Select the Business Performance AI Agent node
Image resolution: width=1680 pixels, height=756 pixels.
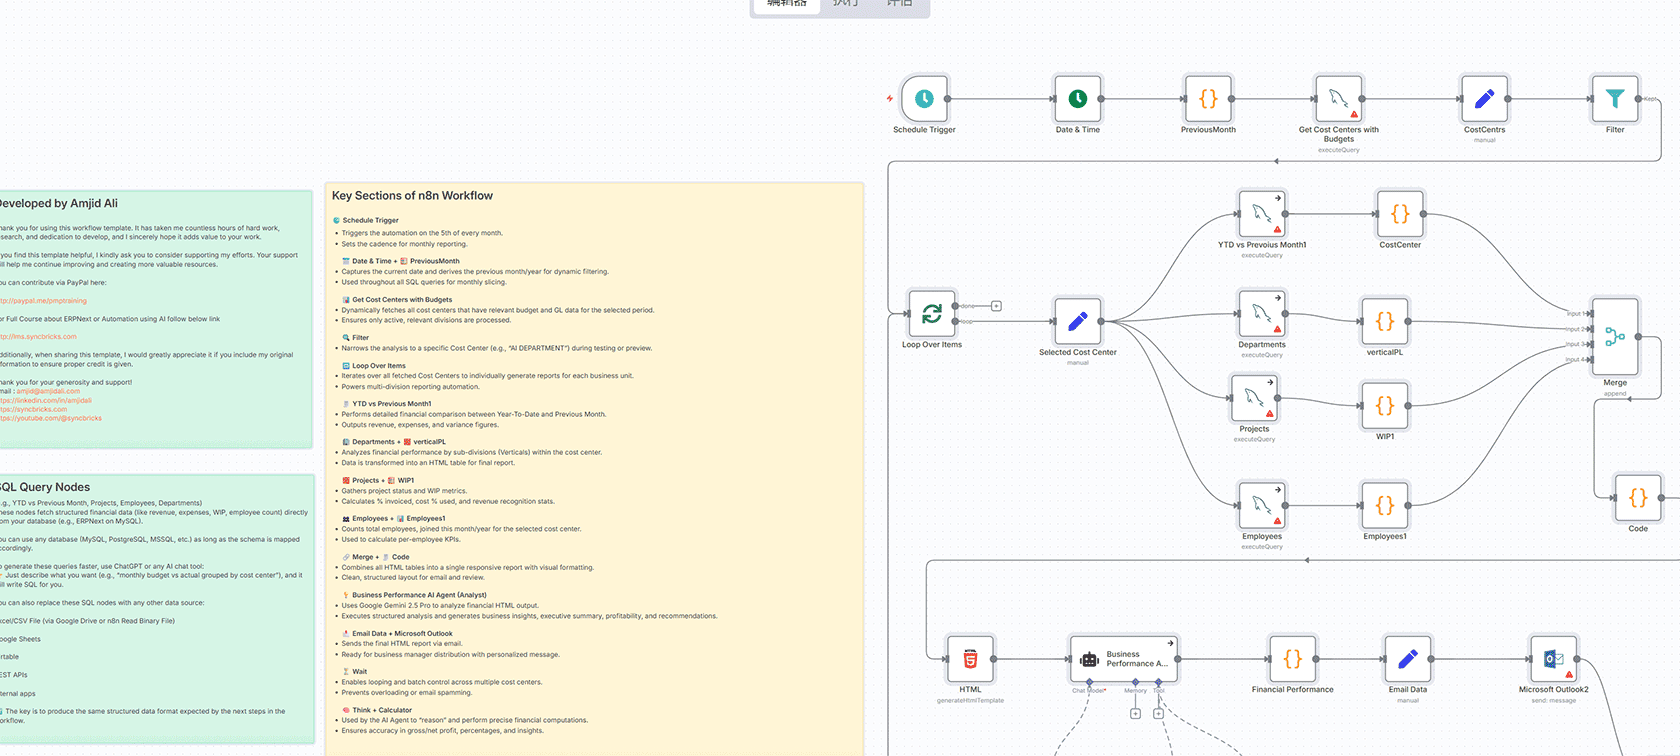point(1123,659)
